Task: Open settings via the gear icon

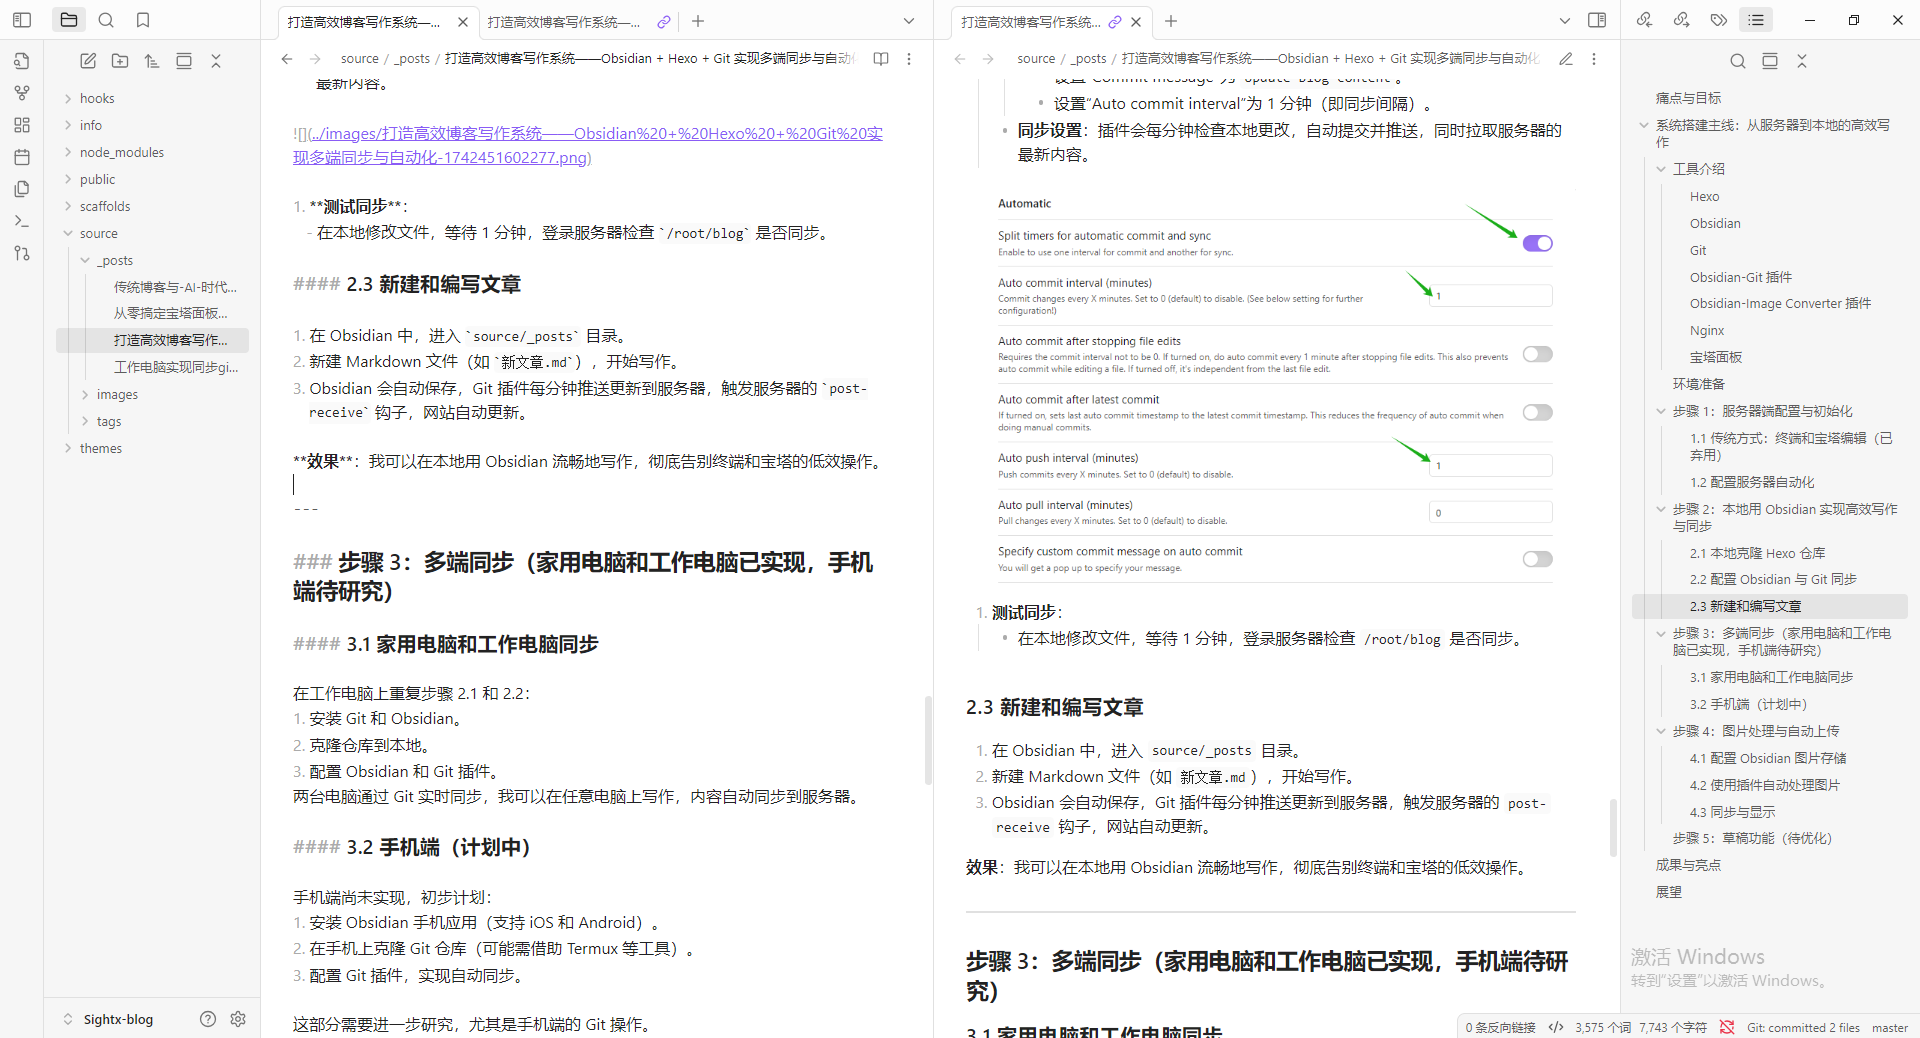Action: 238,1018
